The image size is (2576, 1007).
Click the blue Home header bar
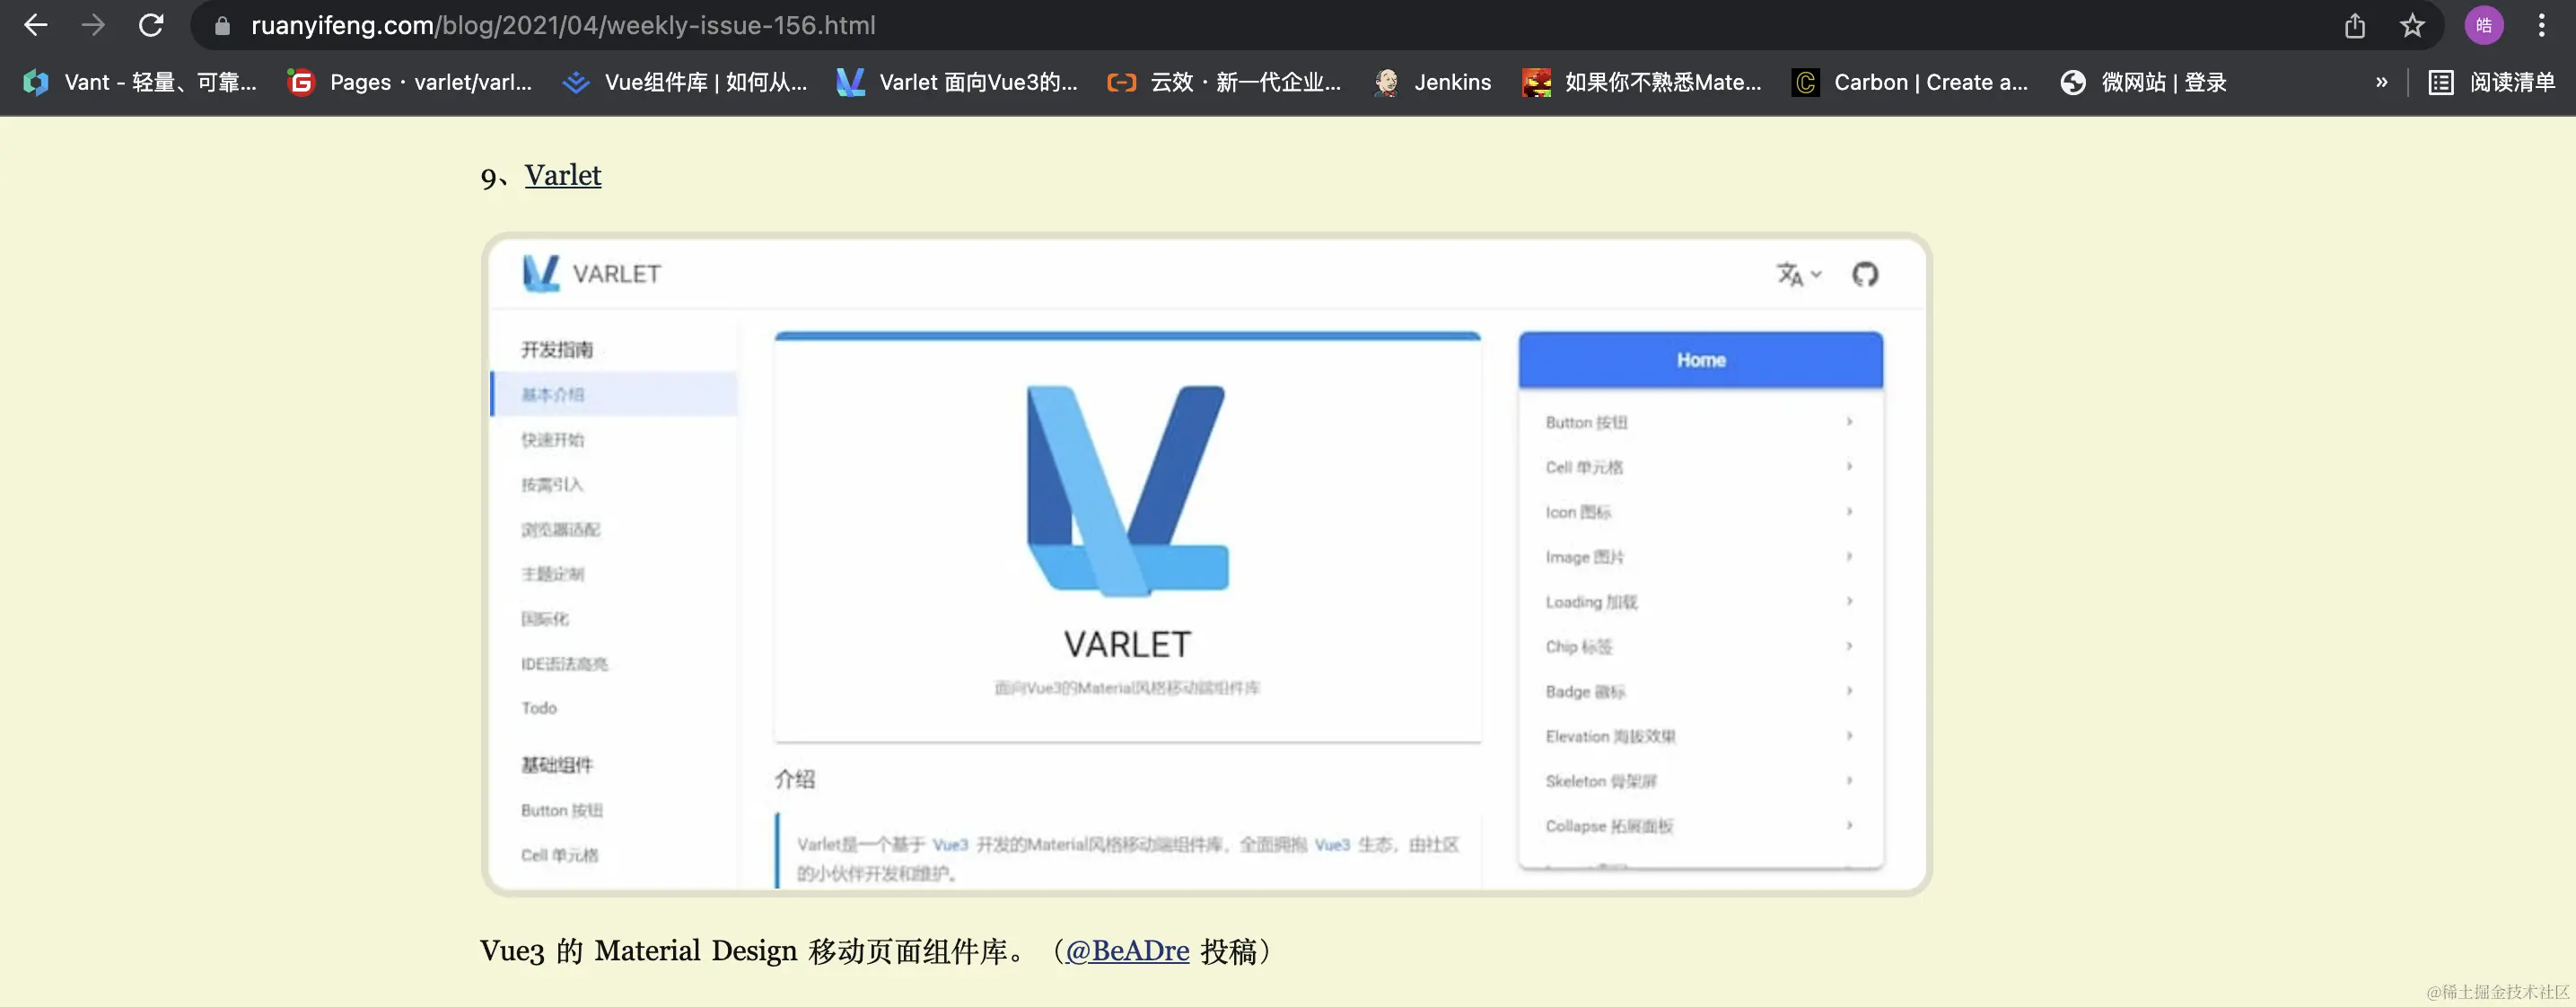1700,360
